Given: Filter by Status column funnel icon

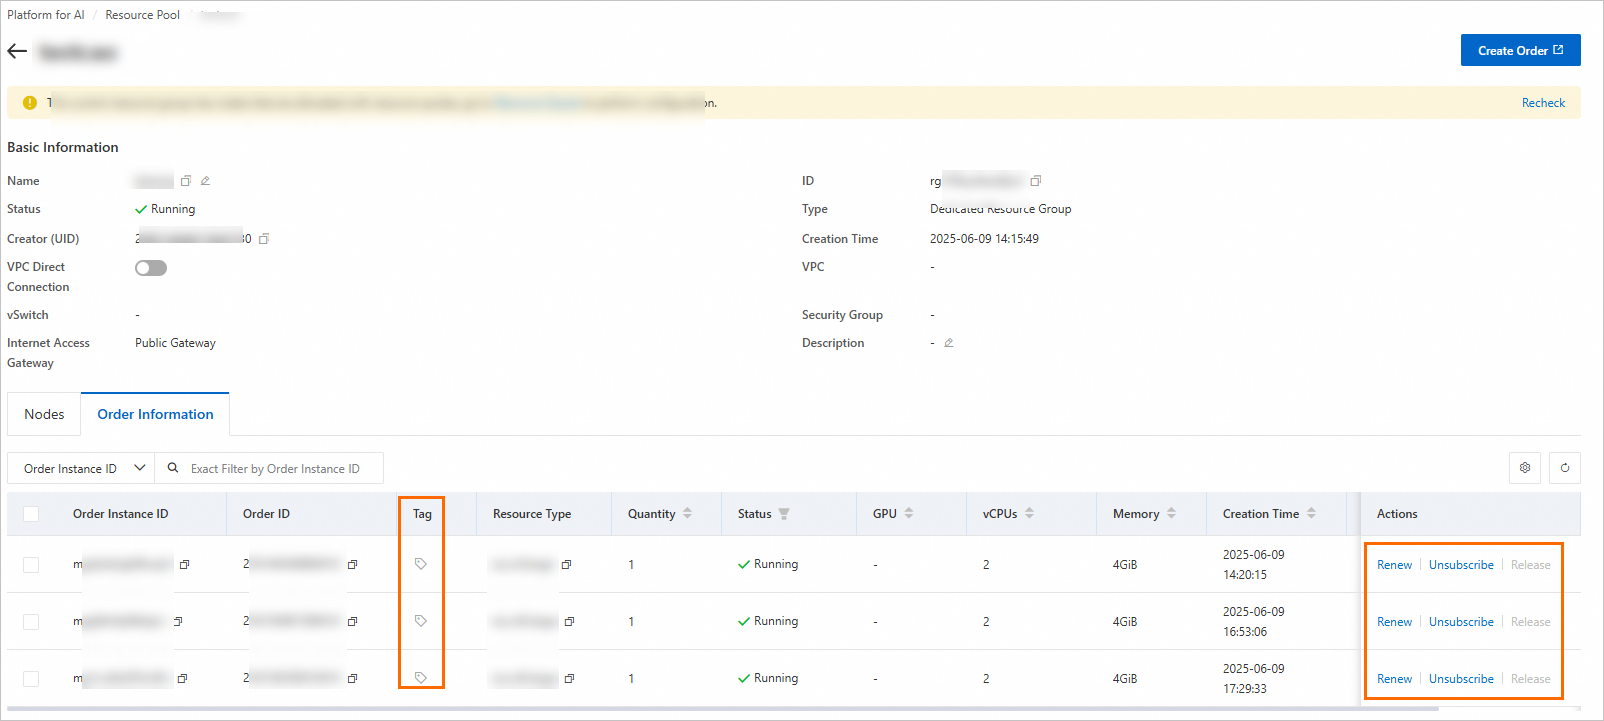Looking at the screenshot, I should tap(784, 514).
